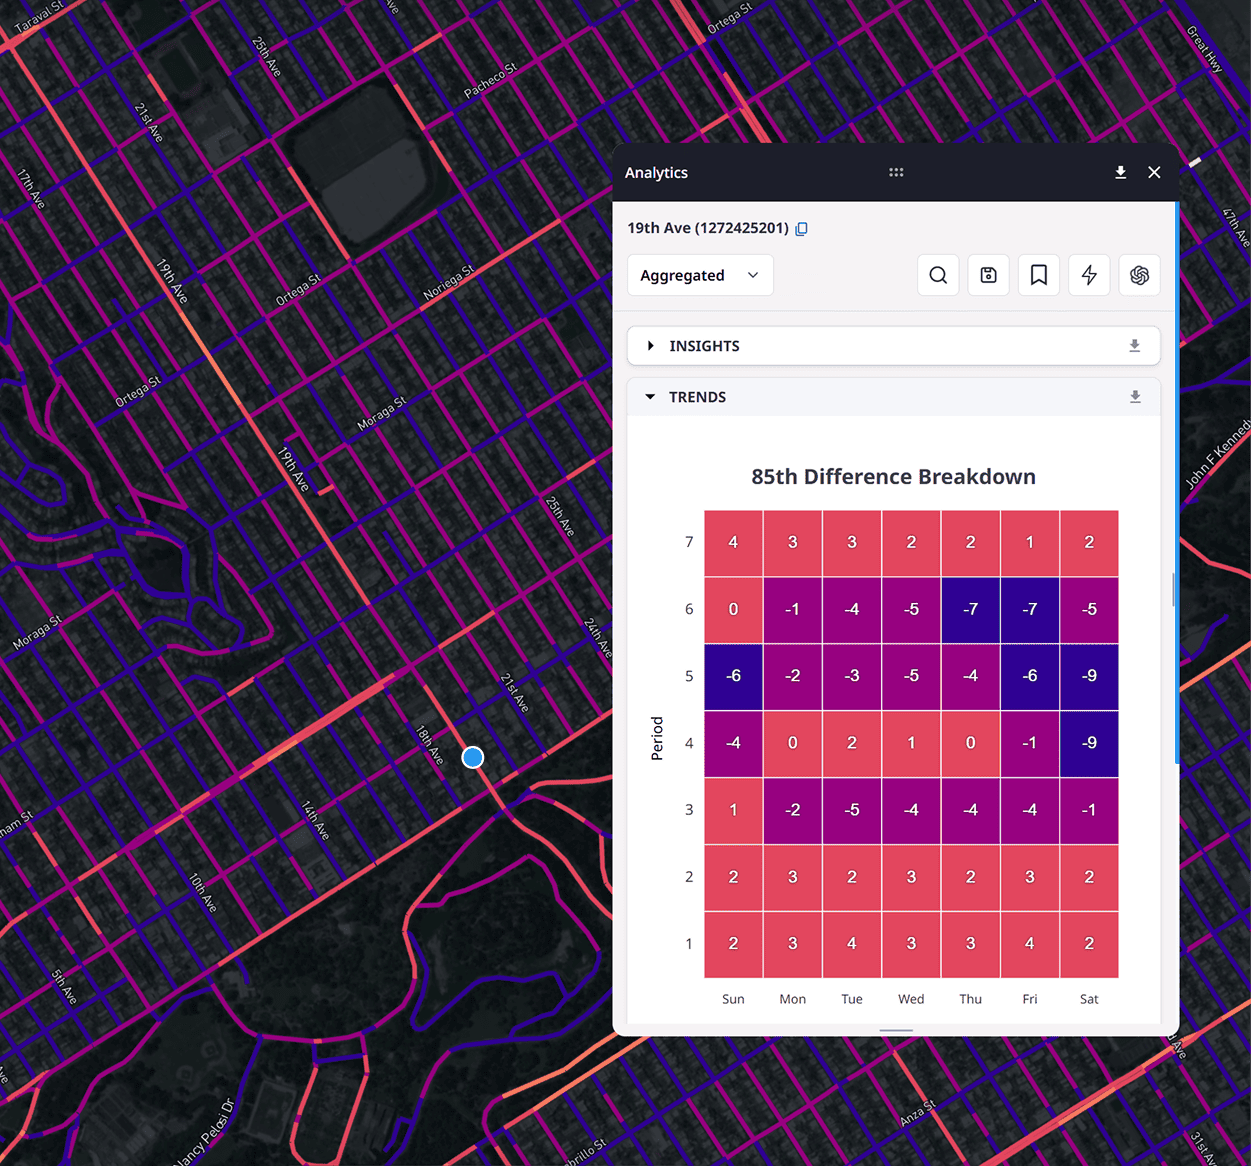Screen dimensions: 1251x1166
Task: Select the Tue period 1 cell
Action: [852, 944]
